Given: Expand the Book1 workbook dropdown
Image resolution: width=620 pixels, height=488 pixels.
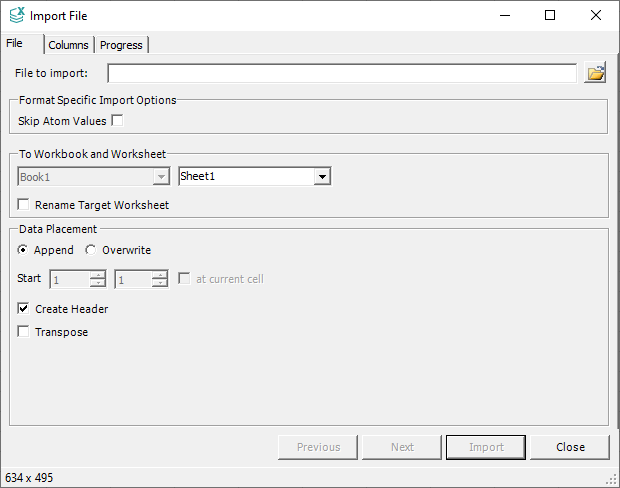Looking at the screenshot, I should tap(160, 177).
